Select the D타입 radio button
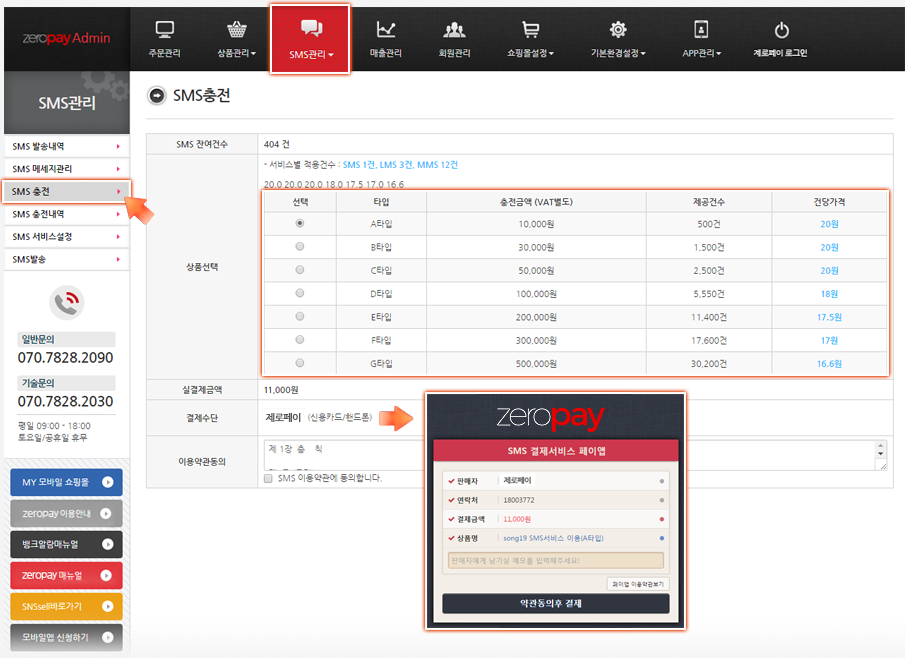 pyautogui.click(x=300, y=293)
